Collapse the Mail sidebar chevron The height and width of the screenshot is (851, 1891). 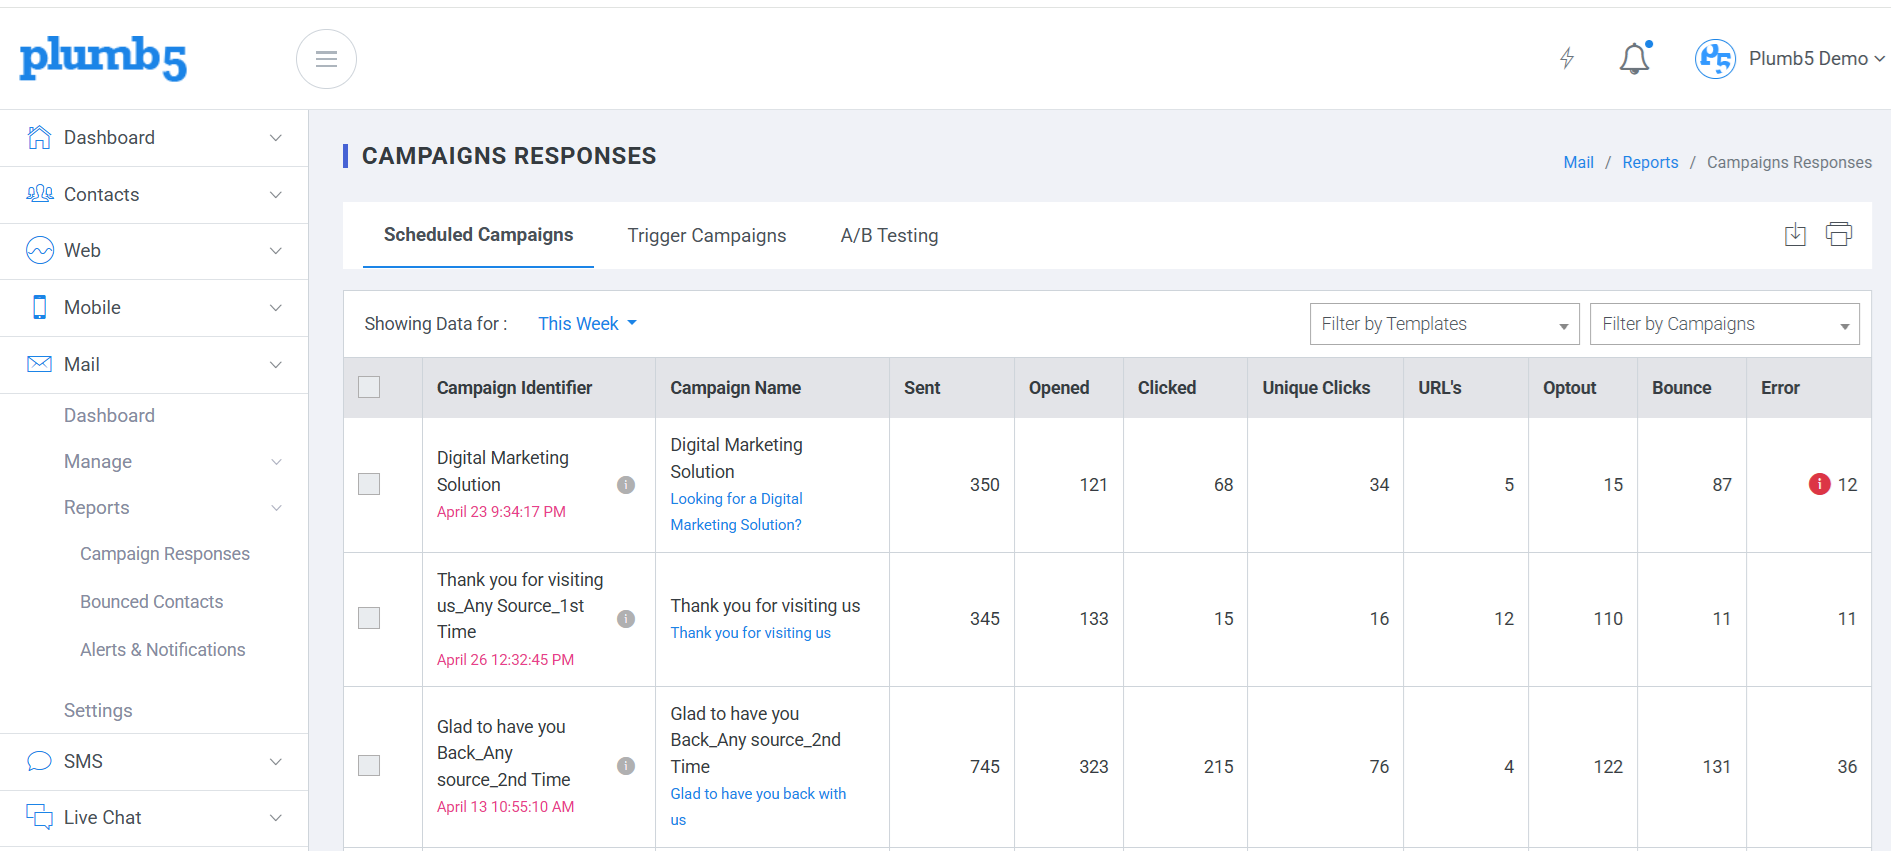pos(276,365)
